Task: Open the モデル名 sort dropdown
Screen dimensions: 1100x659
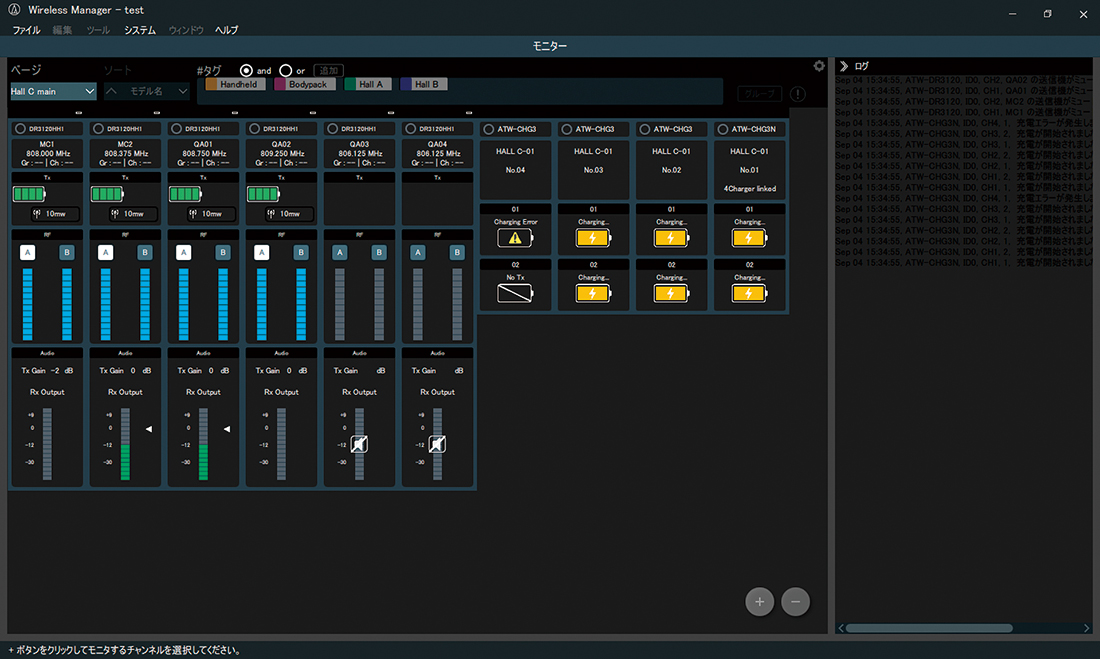Action: point(157,91)
